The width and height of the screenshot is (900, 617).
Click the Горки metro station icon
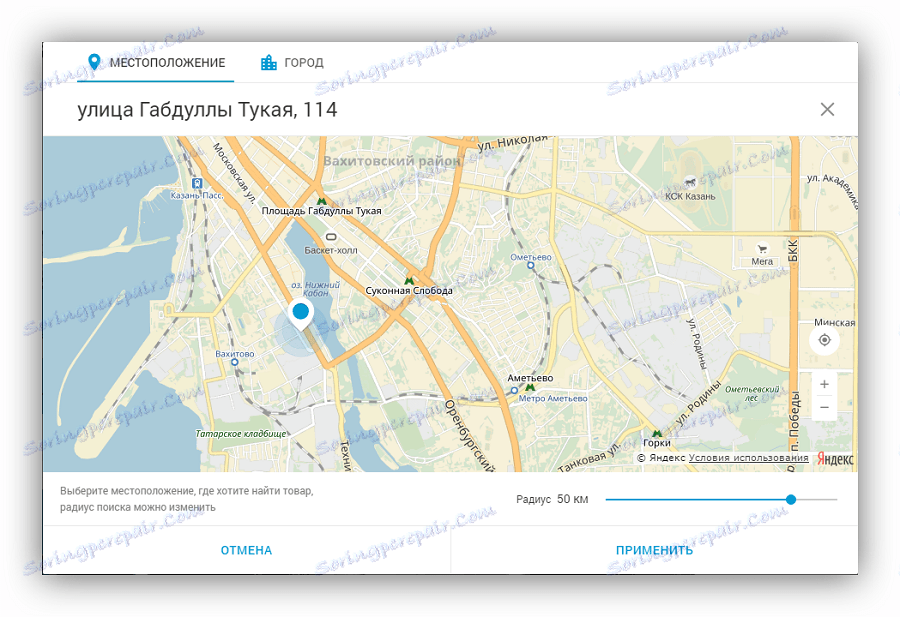click(657, 433)
